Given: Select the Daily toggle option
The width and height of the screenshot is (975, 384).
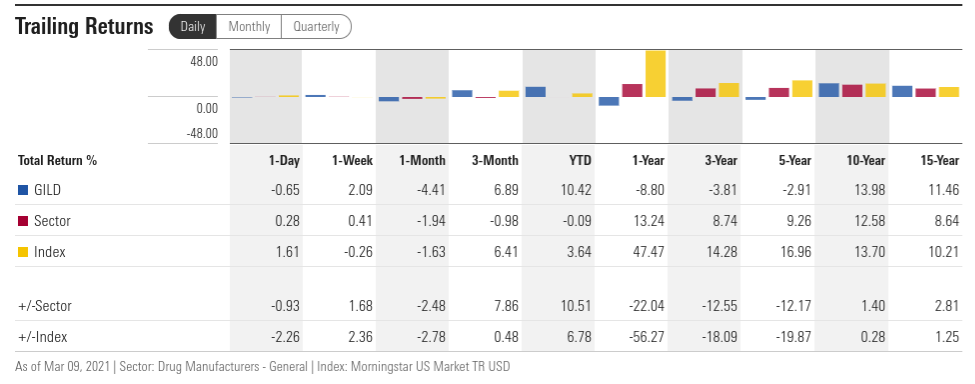Looking at the screenshot, I should click(193, 27).
